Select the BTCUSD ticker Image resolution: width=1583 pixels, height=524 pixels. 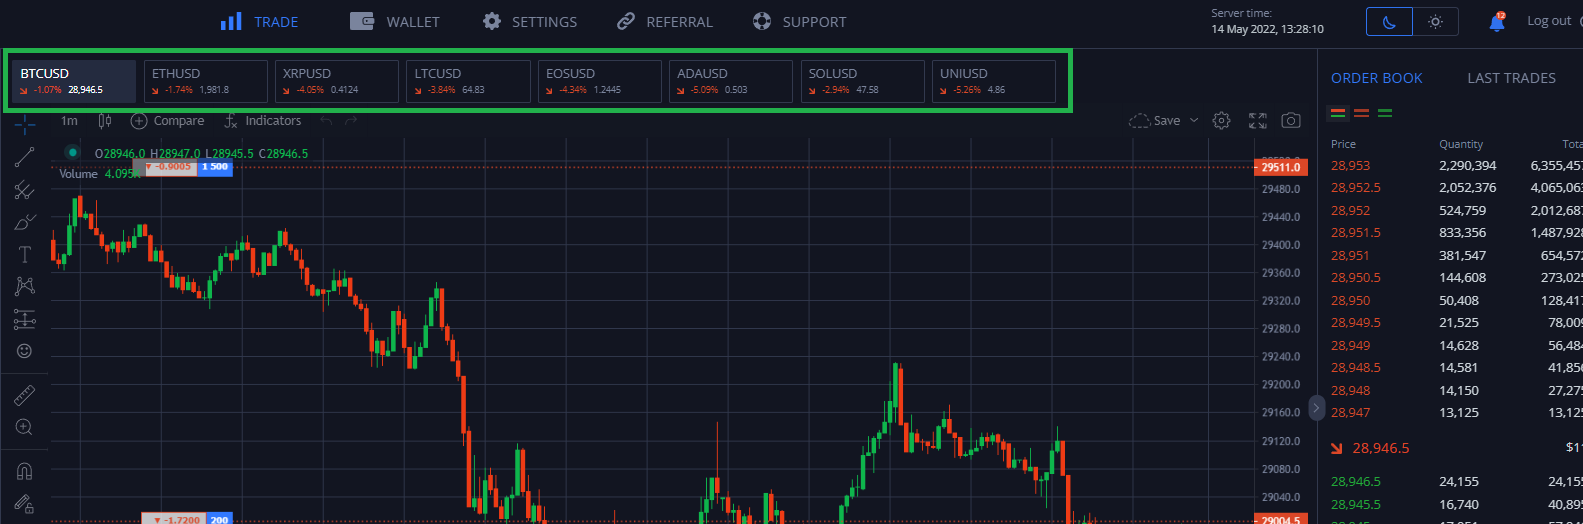pos(73,81)
